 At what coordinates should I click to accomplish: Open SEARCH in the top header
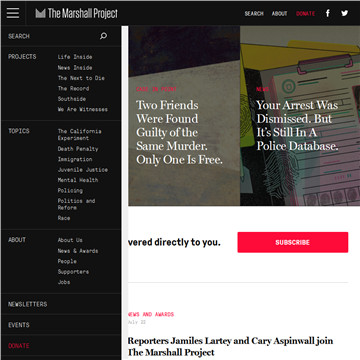tap(254, 14)
